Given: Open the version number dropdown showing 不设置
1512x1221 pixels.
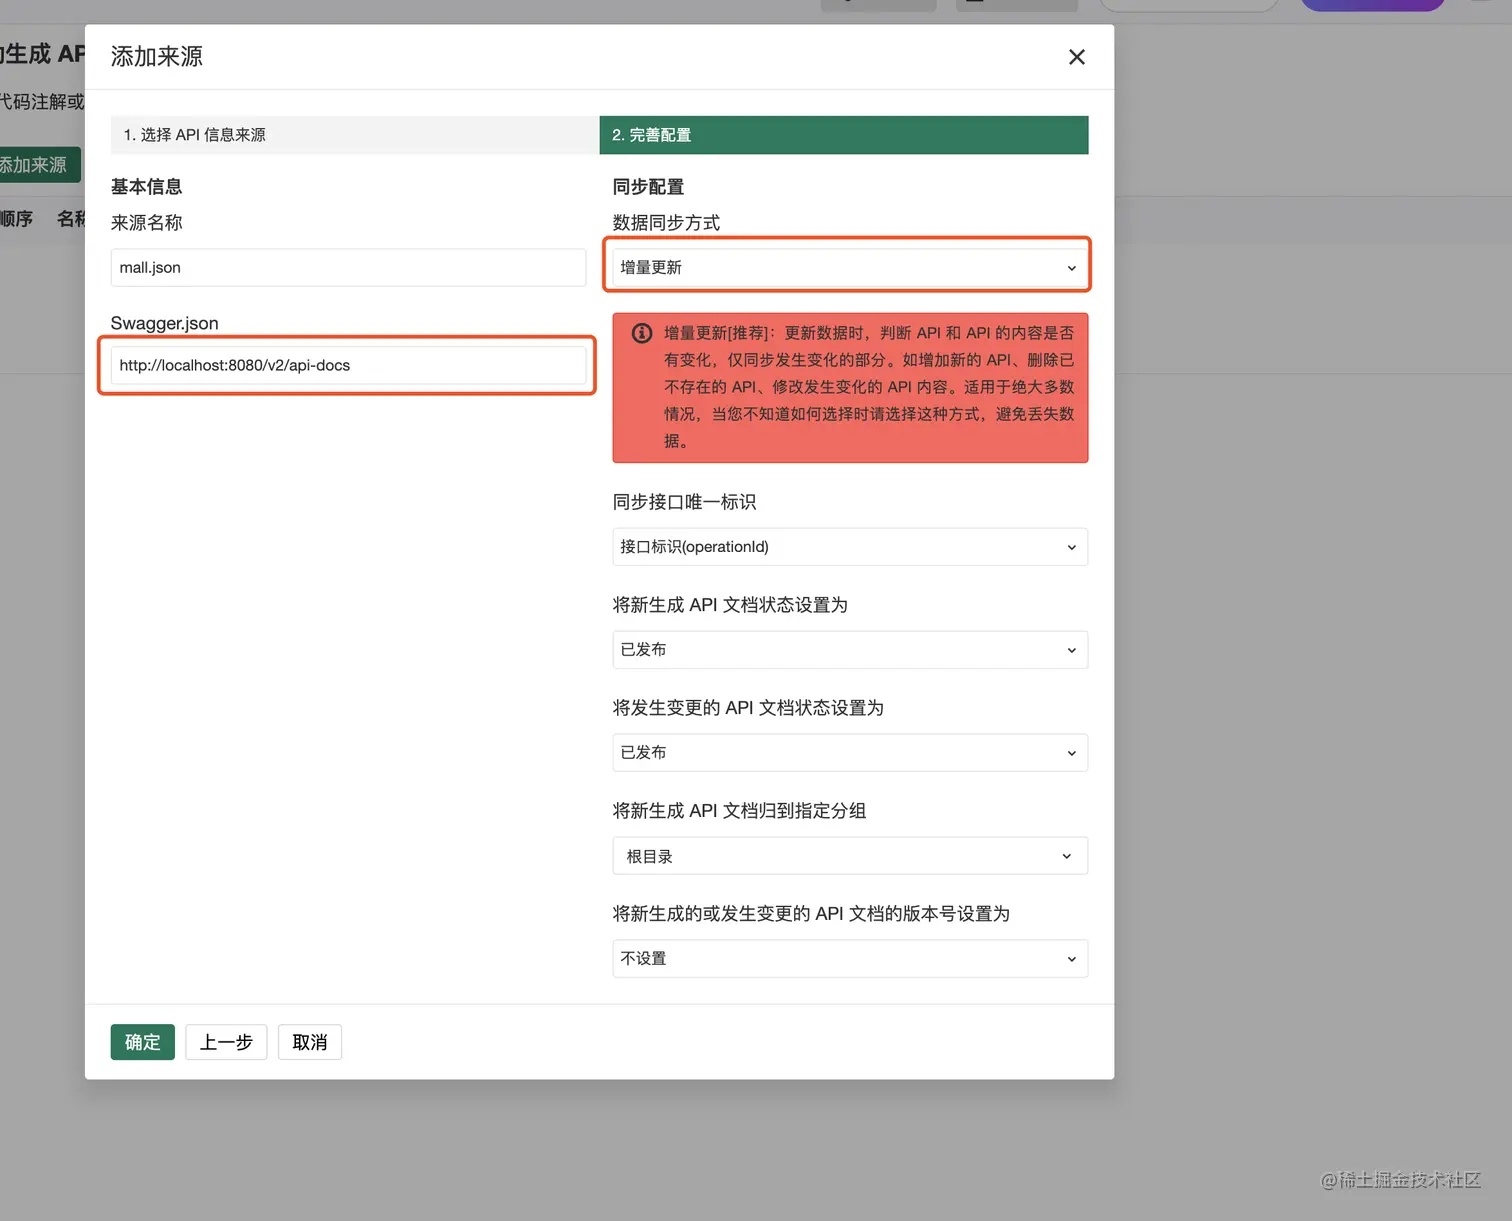Looking at the screenshot, I should [x=850, y=959].
